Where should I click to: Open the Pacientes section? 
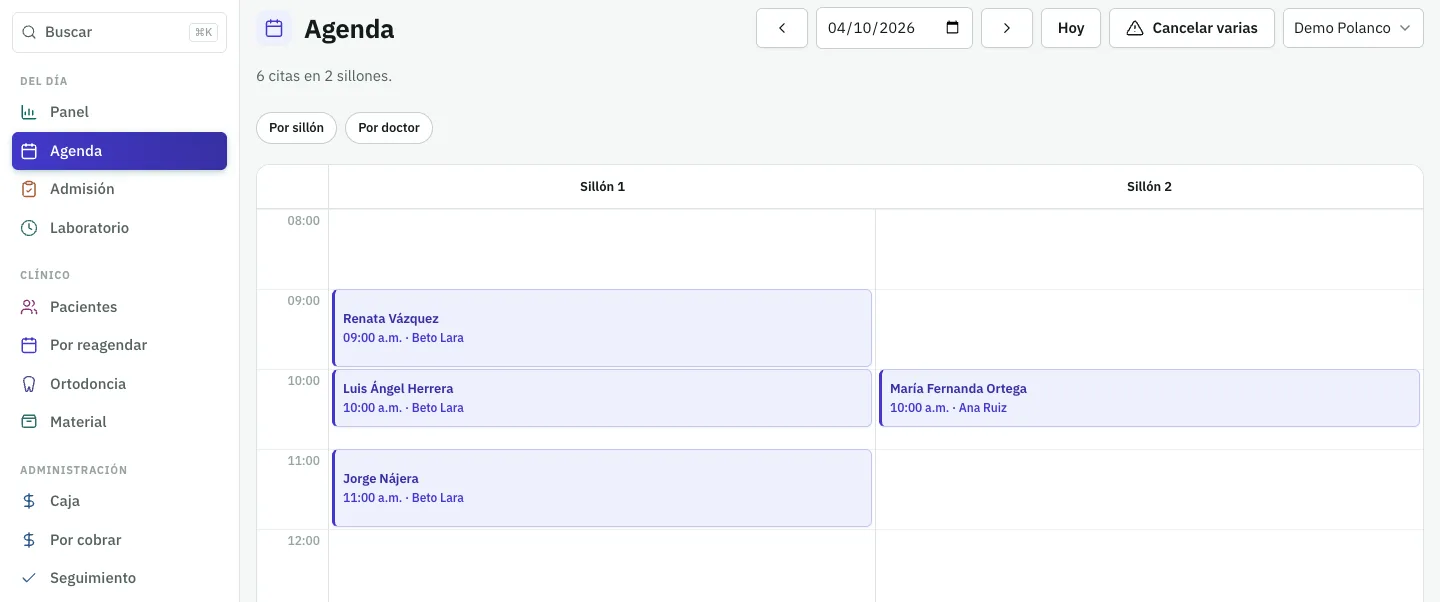tap(120, 307)
